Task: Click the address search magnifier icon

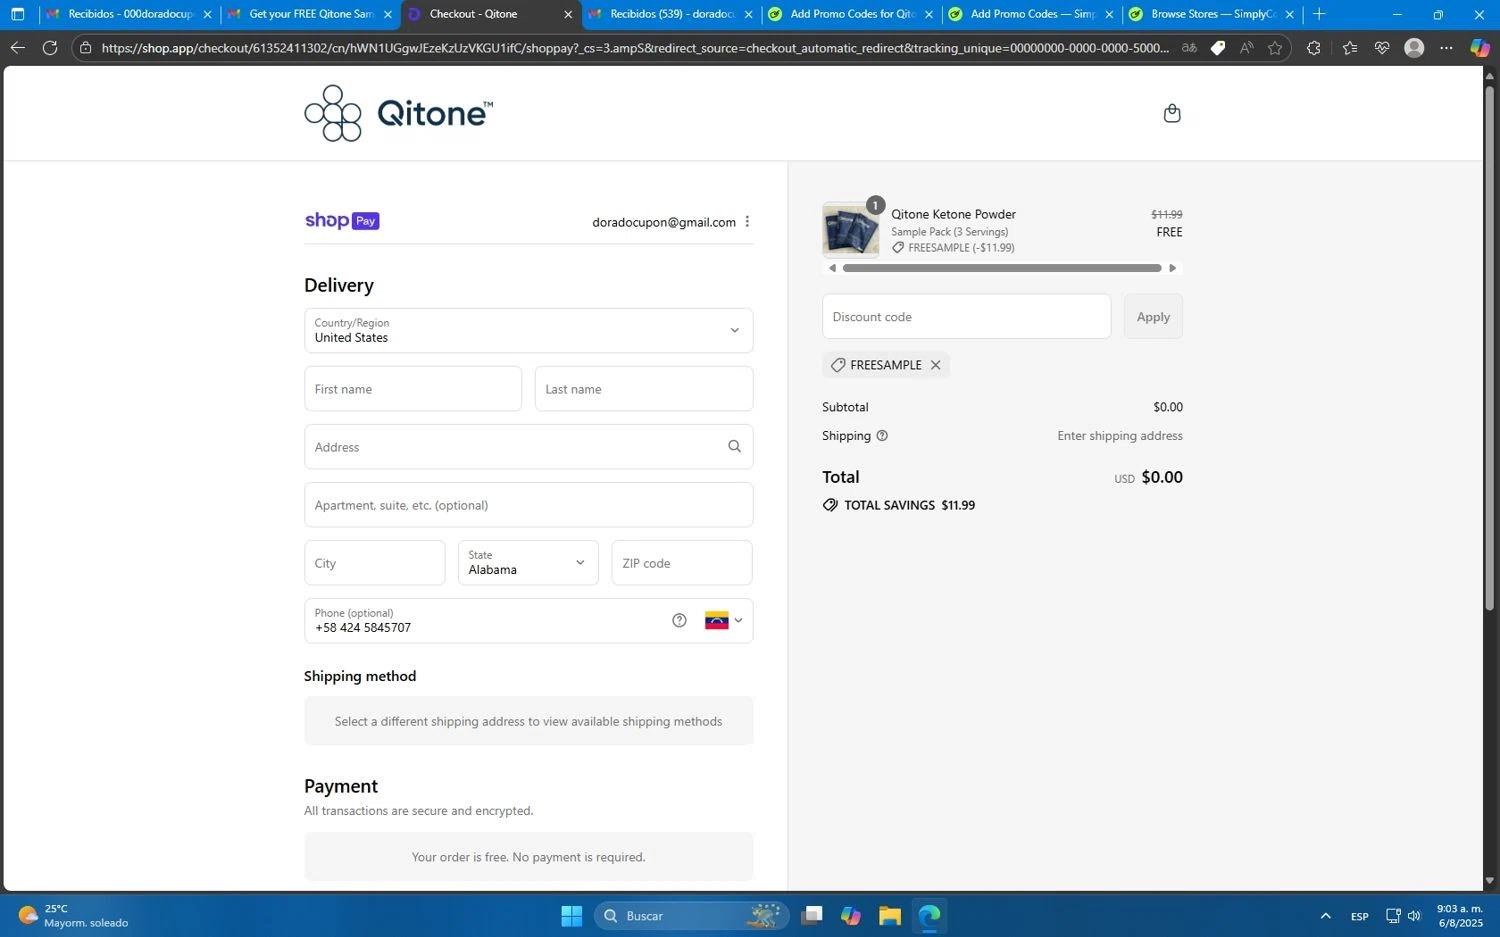Action: point(734,447)
